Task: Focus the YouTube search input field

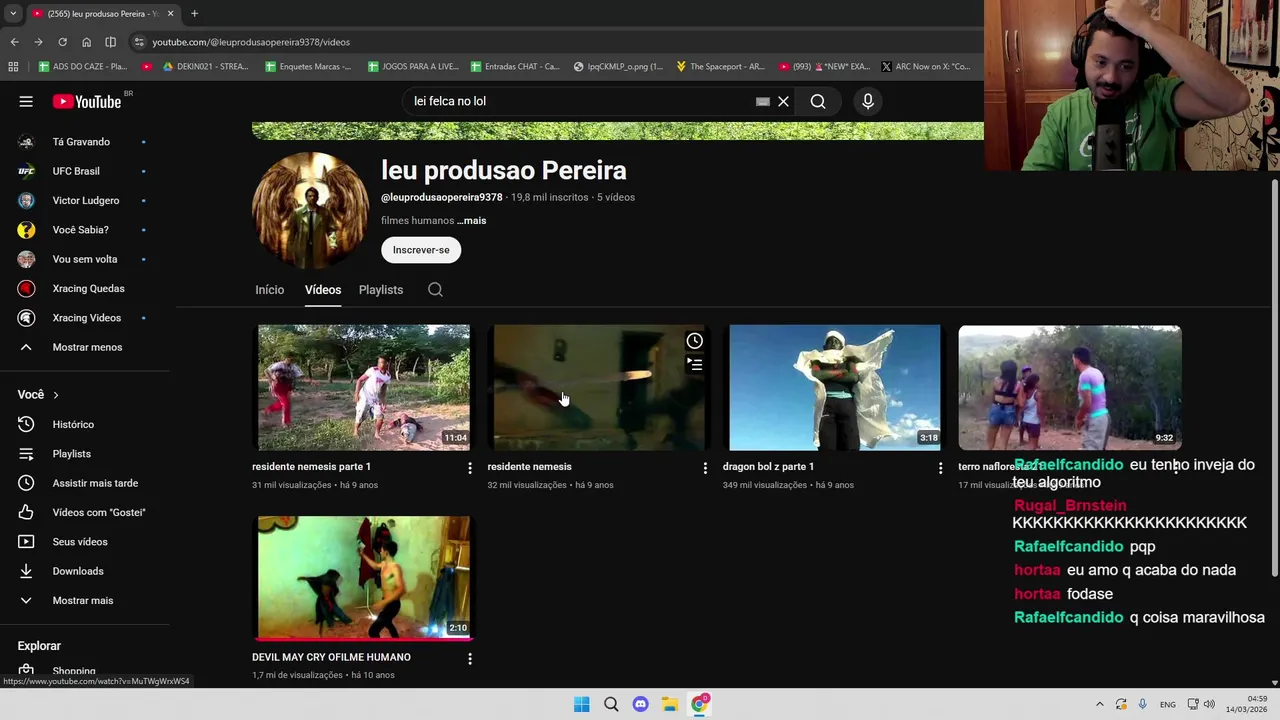Action: click(x=580, y=101)
